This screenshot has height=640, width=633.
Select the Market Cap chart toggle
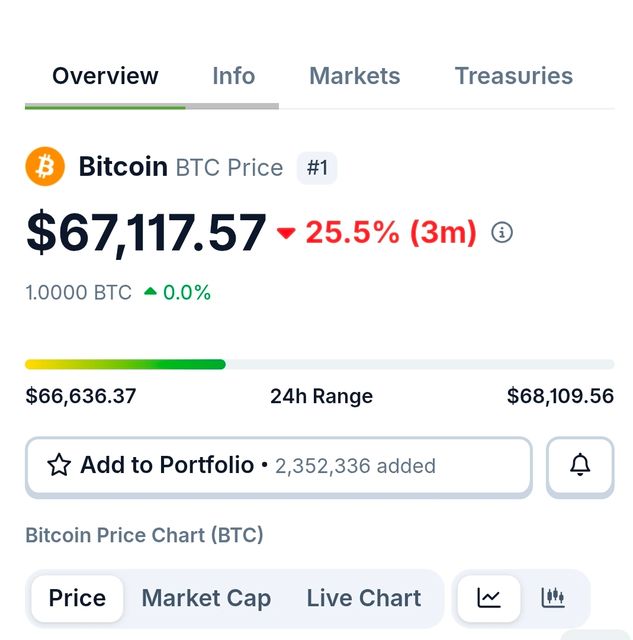click(x=206, y=598)
